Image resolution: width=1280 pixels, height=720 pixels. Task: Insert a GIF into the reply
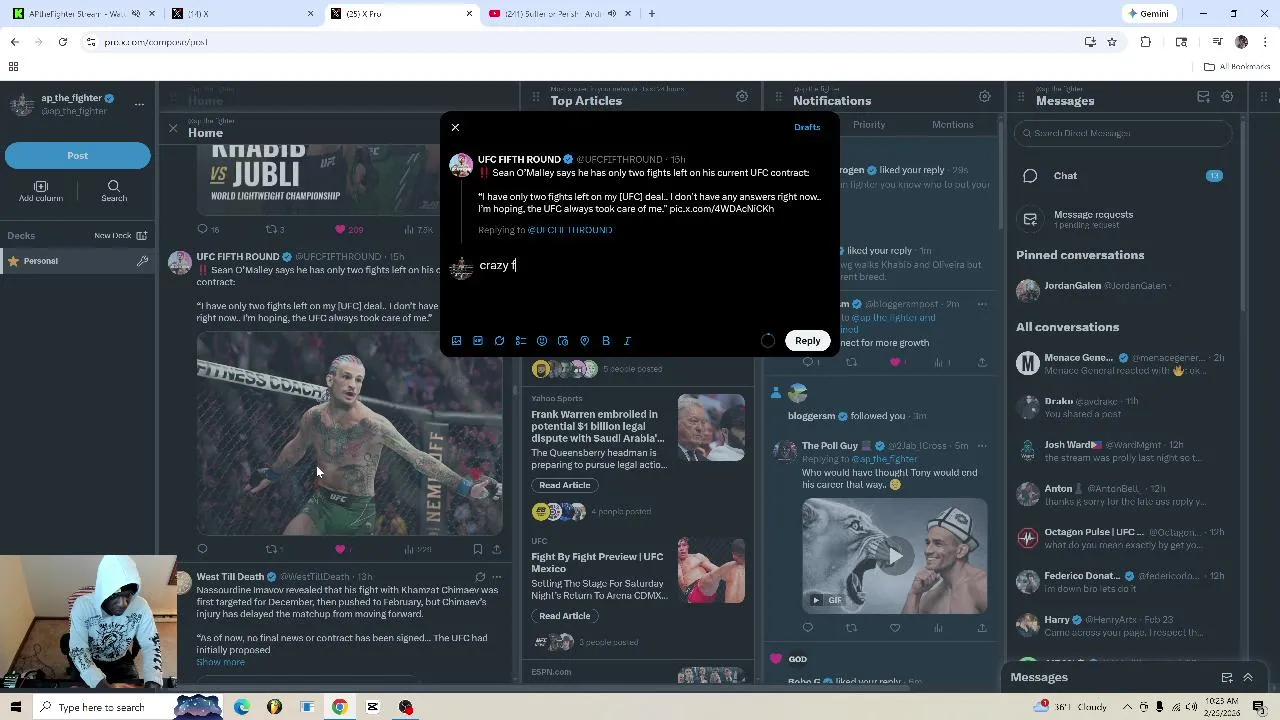[478, 341]
